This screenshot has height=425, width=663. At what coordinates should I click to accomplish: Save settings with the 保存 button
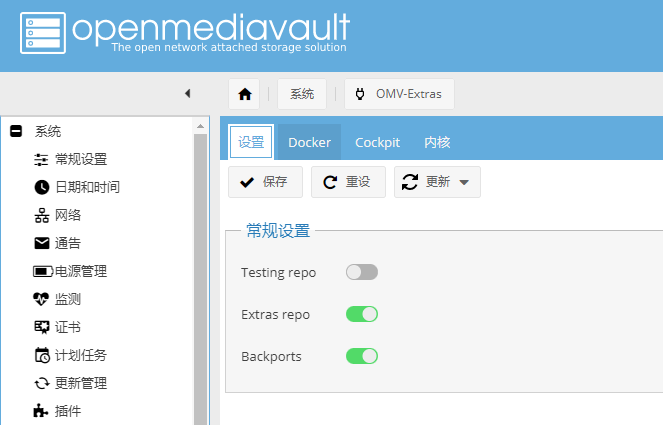coord(266,182)
